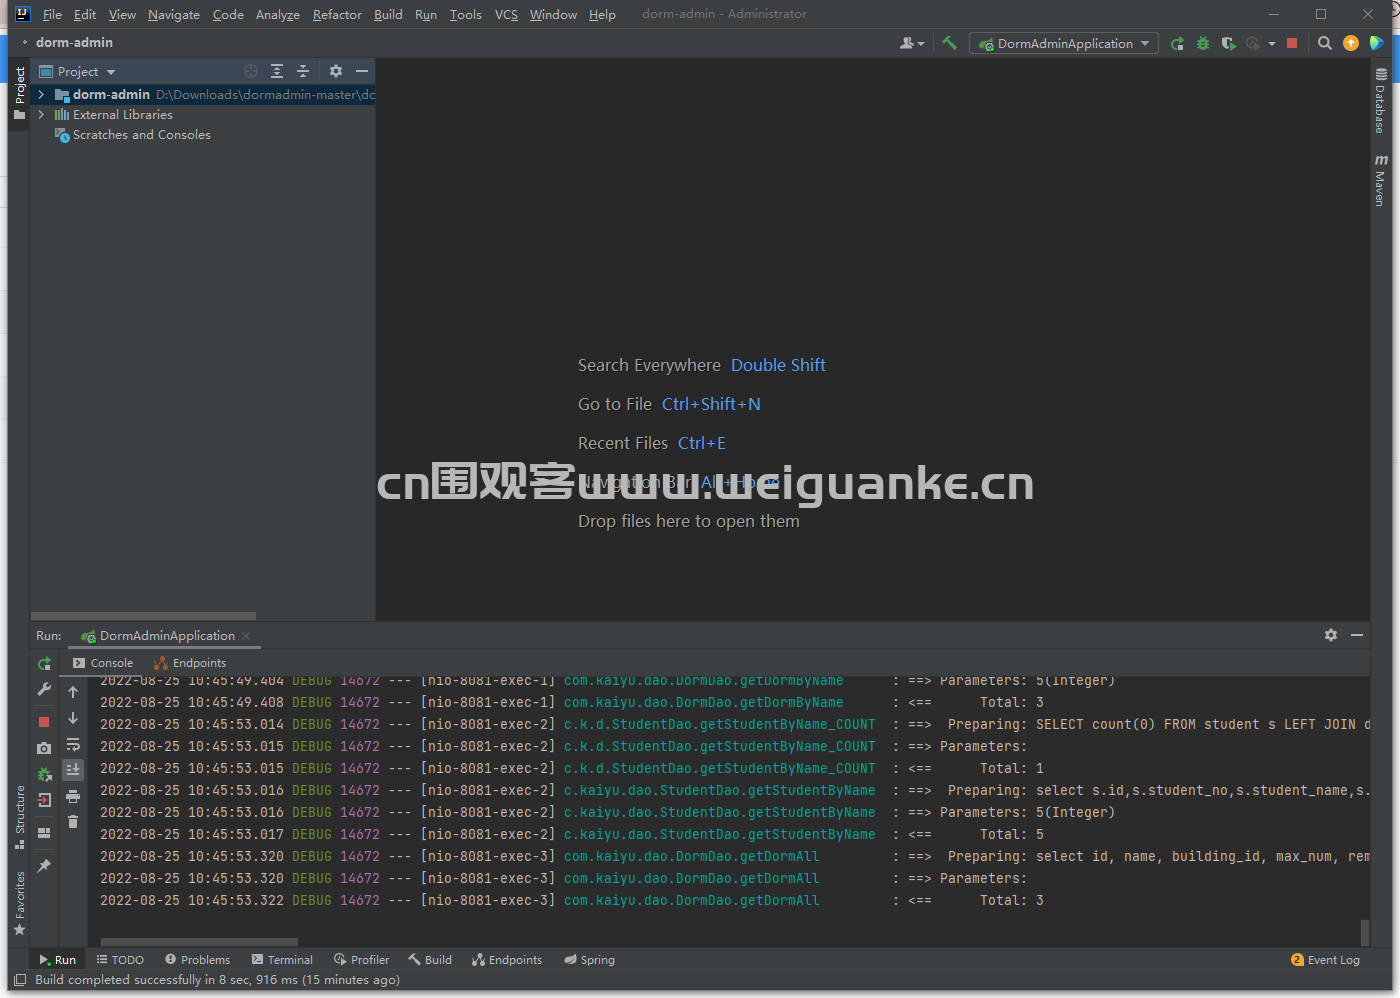Print console output icon

[x=73, y=796]
